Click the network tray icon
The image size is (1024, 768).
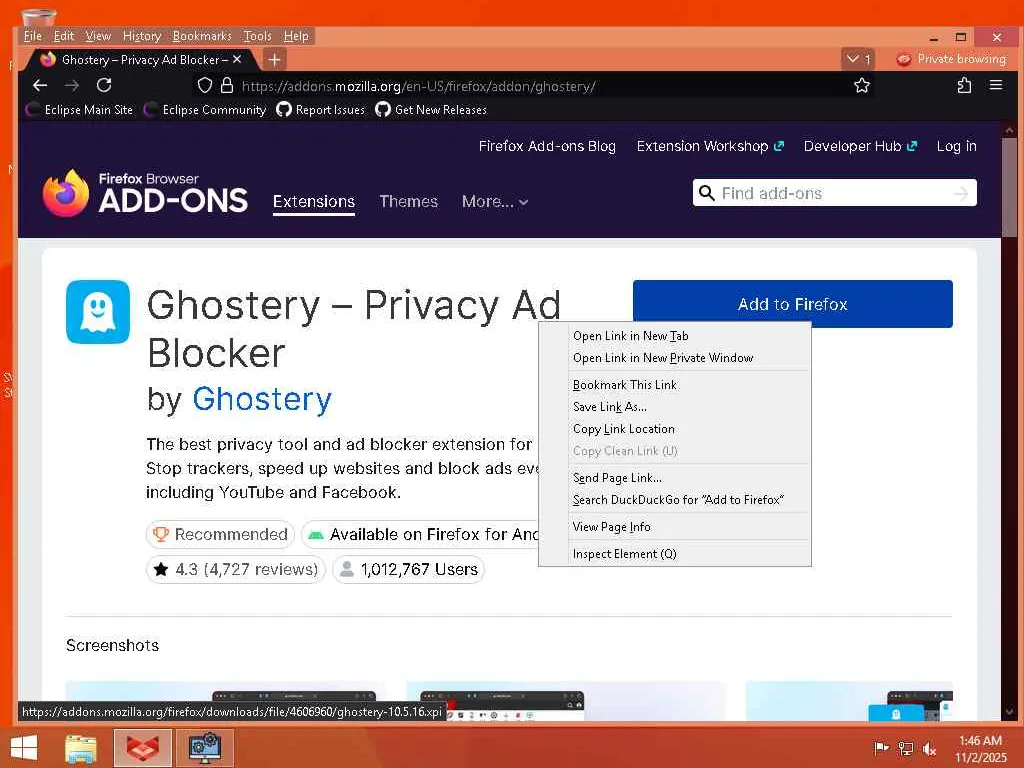[906, 748]
